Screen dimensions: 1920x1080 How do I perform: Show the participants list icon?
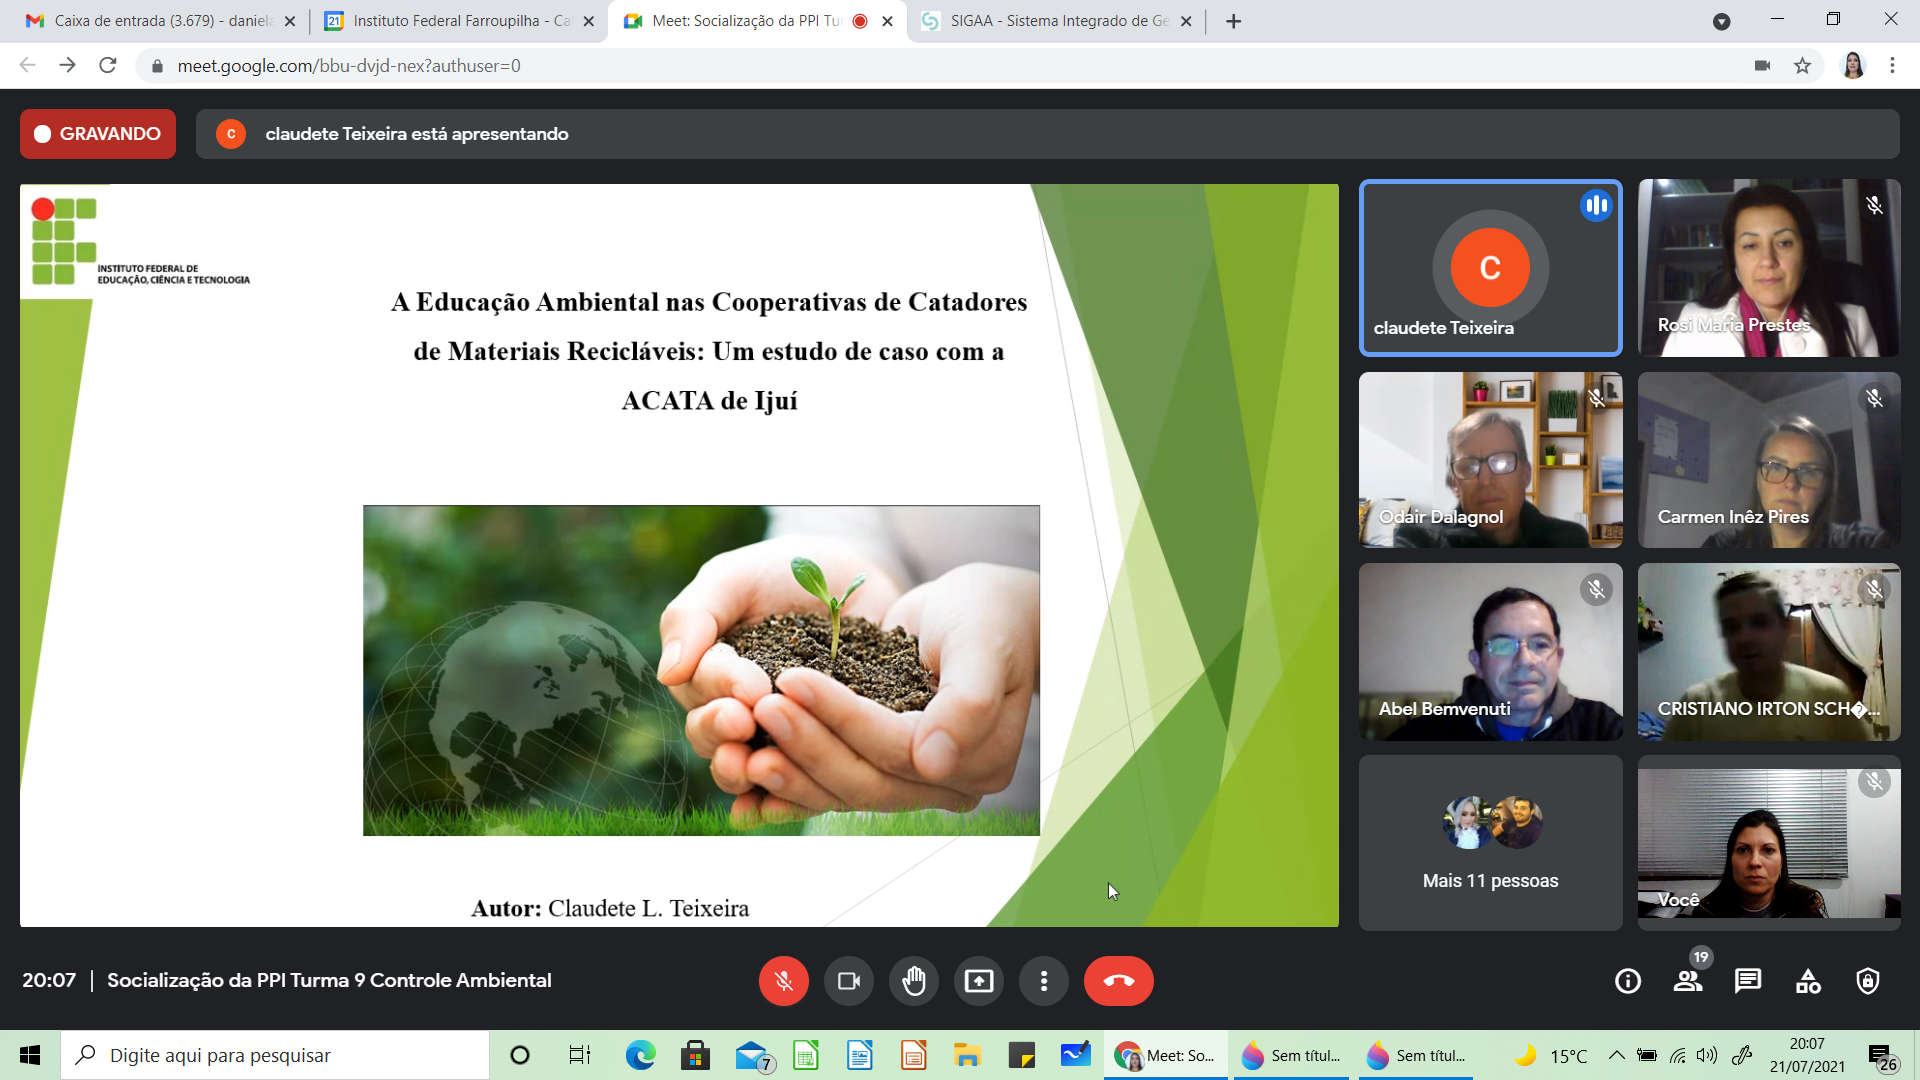(x=1688, y=981)
